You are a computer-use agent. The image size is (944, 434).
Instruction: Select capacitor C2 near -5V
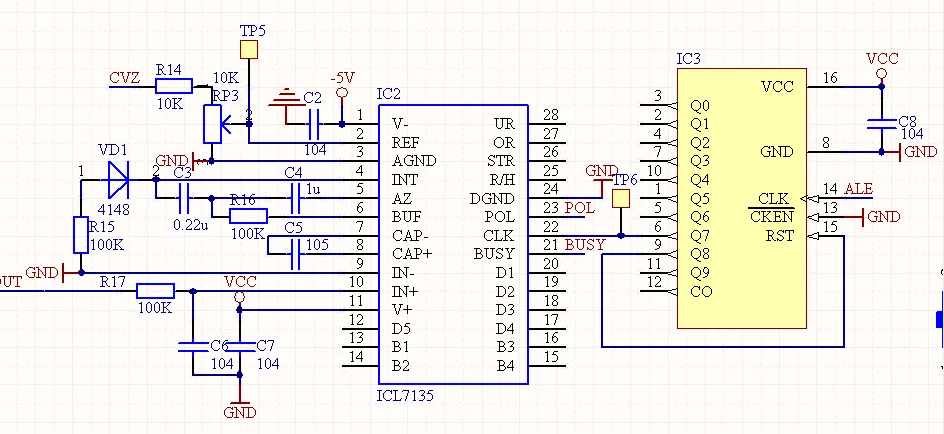313,124
